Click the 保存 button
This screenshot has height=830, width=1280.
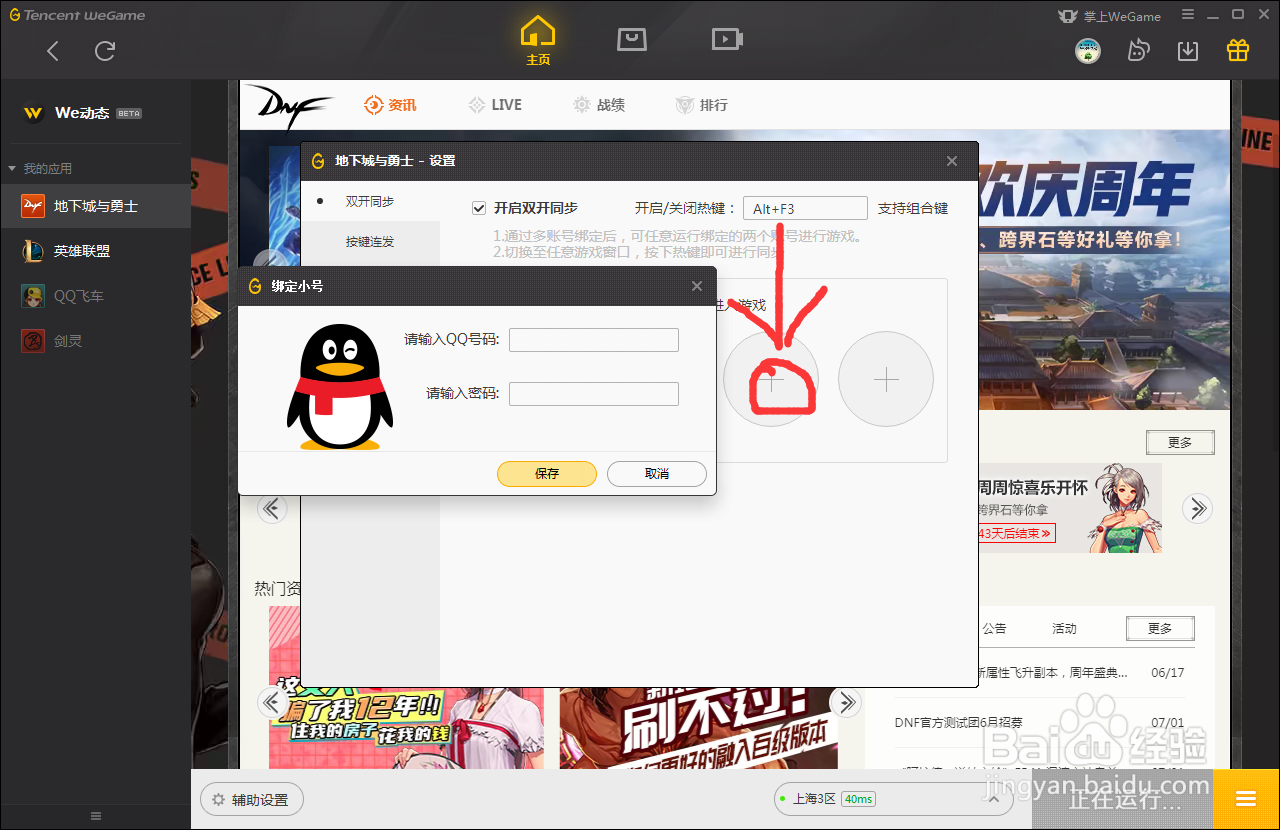(547, 474)
